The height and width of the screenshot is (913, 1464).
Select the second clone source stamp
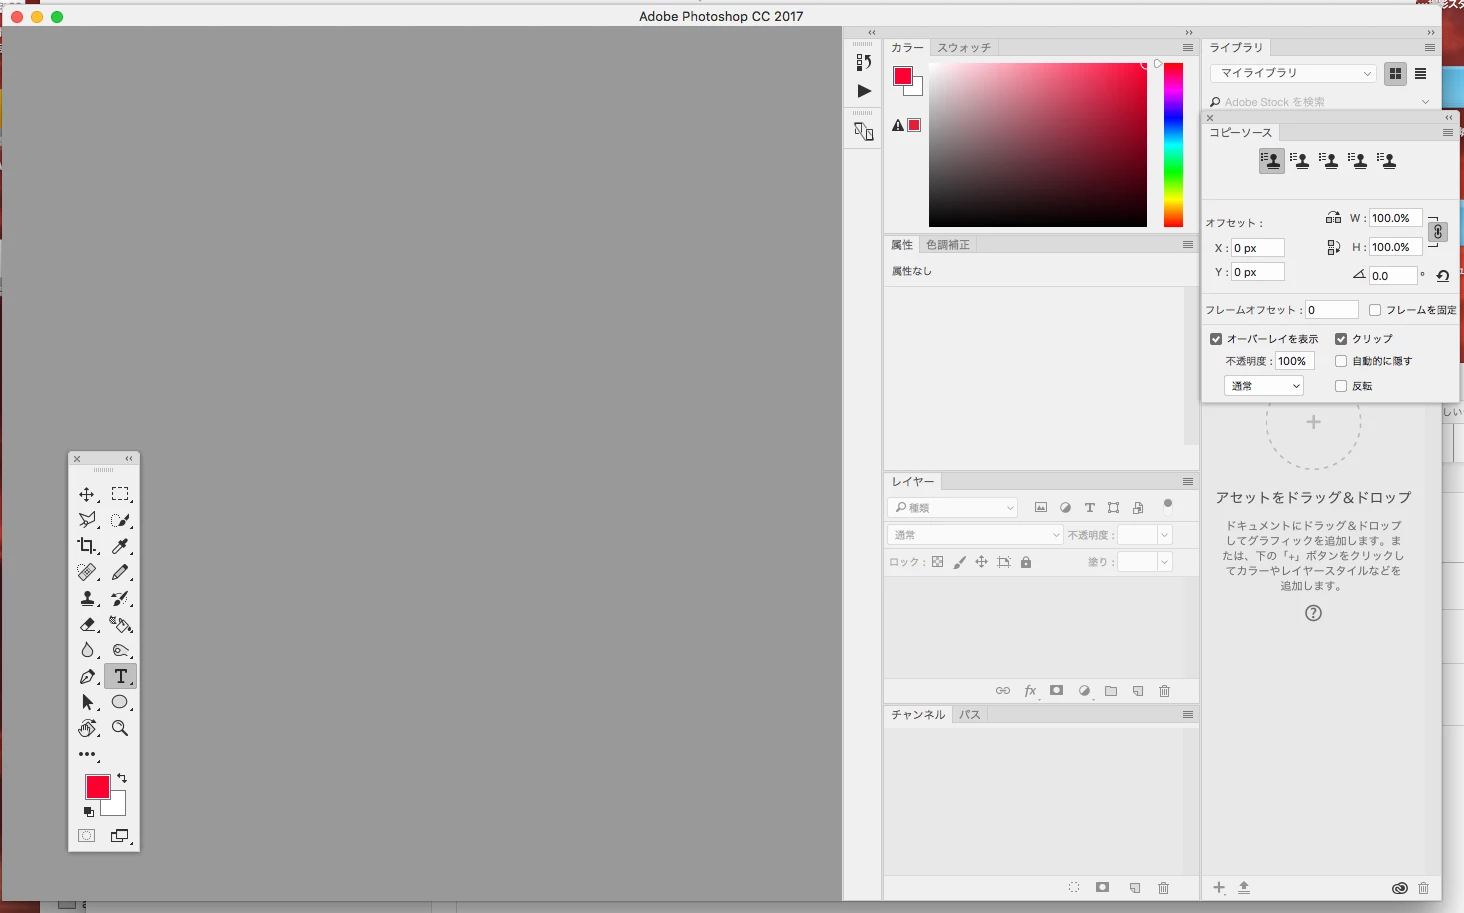click(1300, 161)
